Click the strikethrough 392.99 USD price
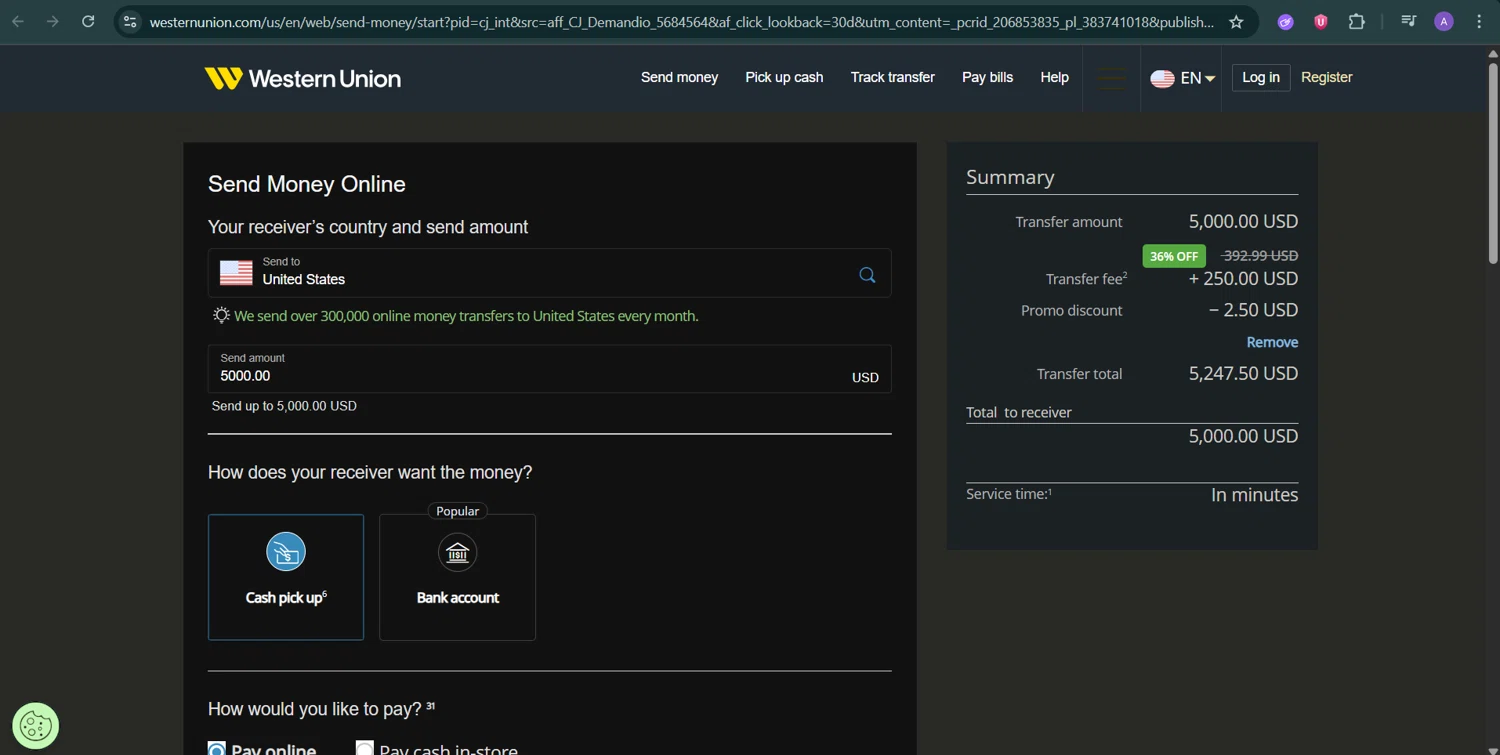 [1260, 255]
